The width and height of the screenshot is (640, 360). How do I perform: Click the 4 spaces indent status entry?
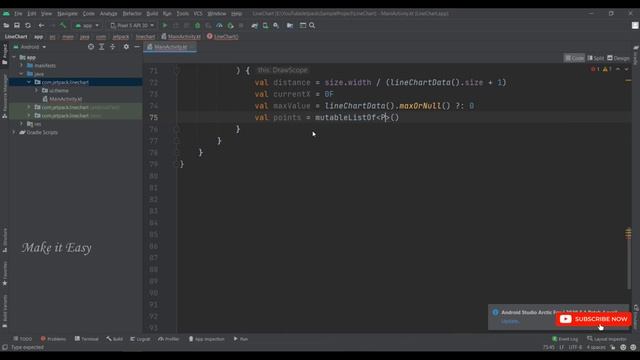(x=596, y=347)
